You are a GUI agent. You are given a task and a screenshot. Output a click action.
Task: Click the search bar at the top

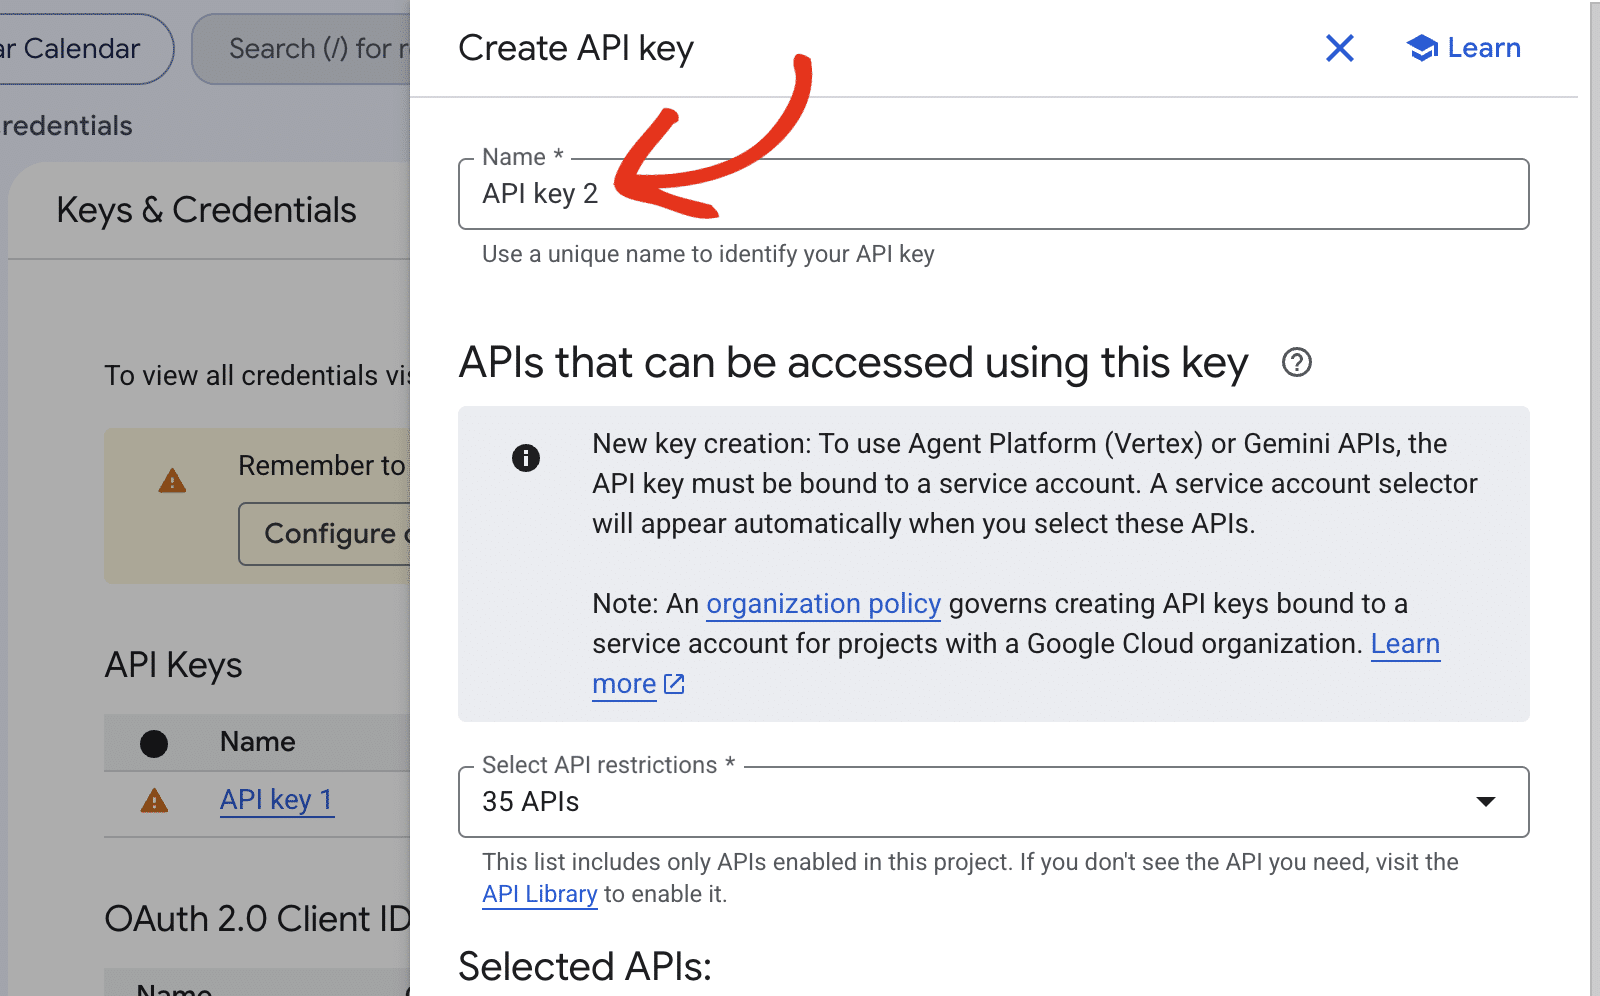pyautogui.click(x=301, y=49)
